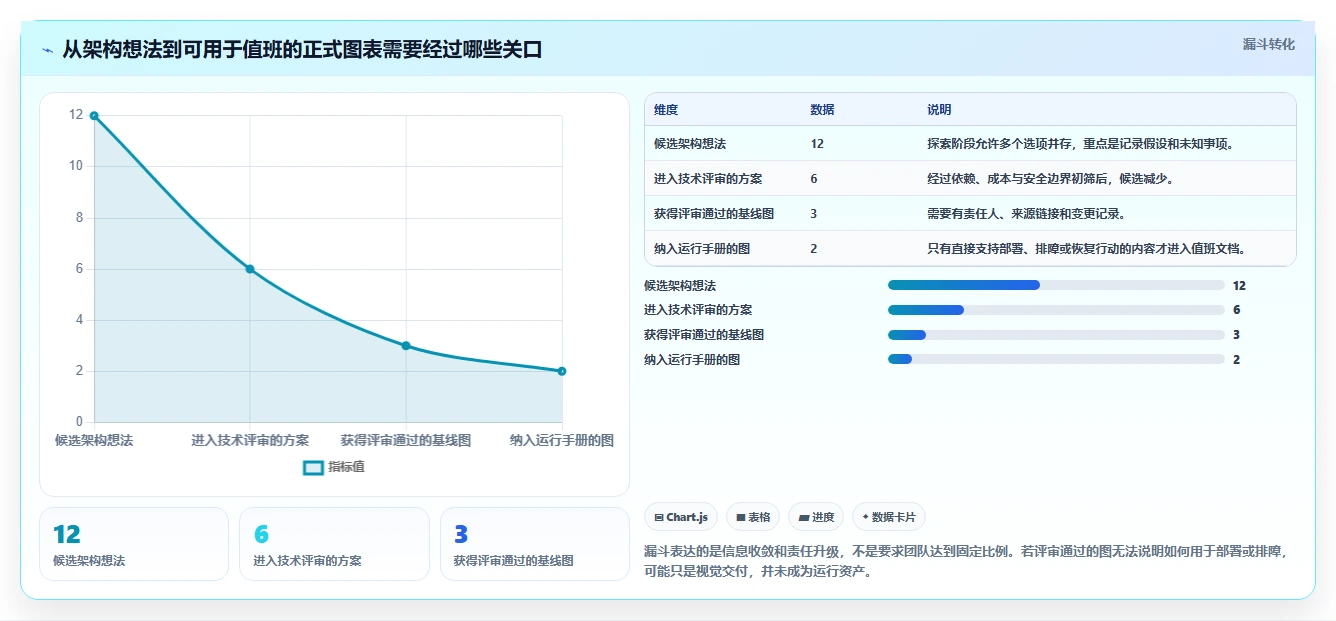This screenshot has width=1336, height=621.
Task: Click the 获得评审通过的基线图 progress bar
Action: 1056,335
